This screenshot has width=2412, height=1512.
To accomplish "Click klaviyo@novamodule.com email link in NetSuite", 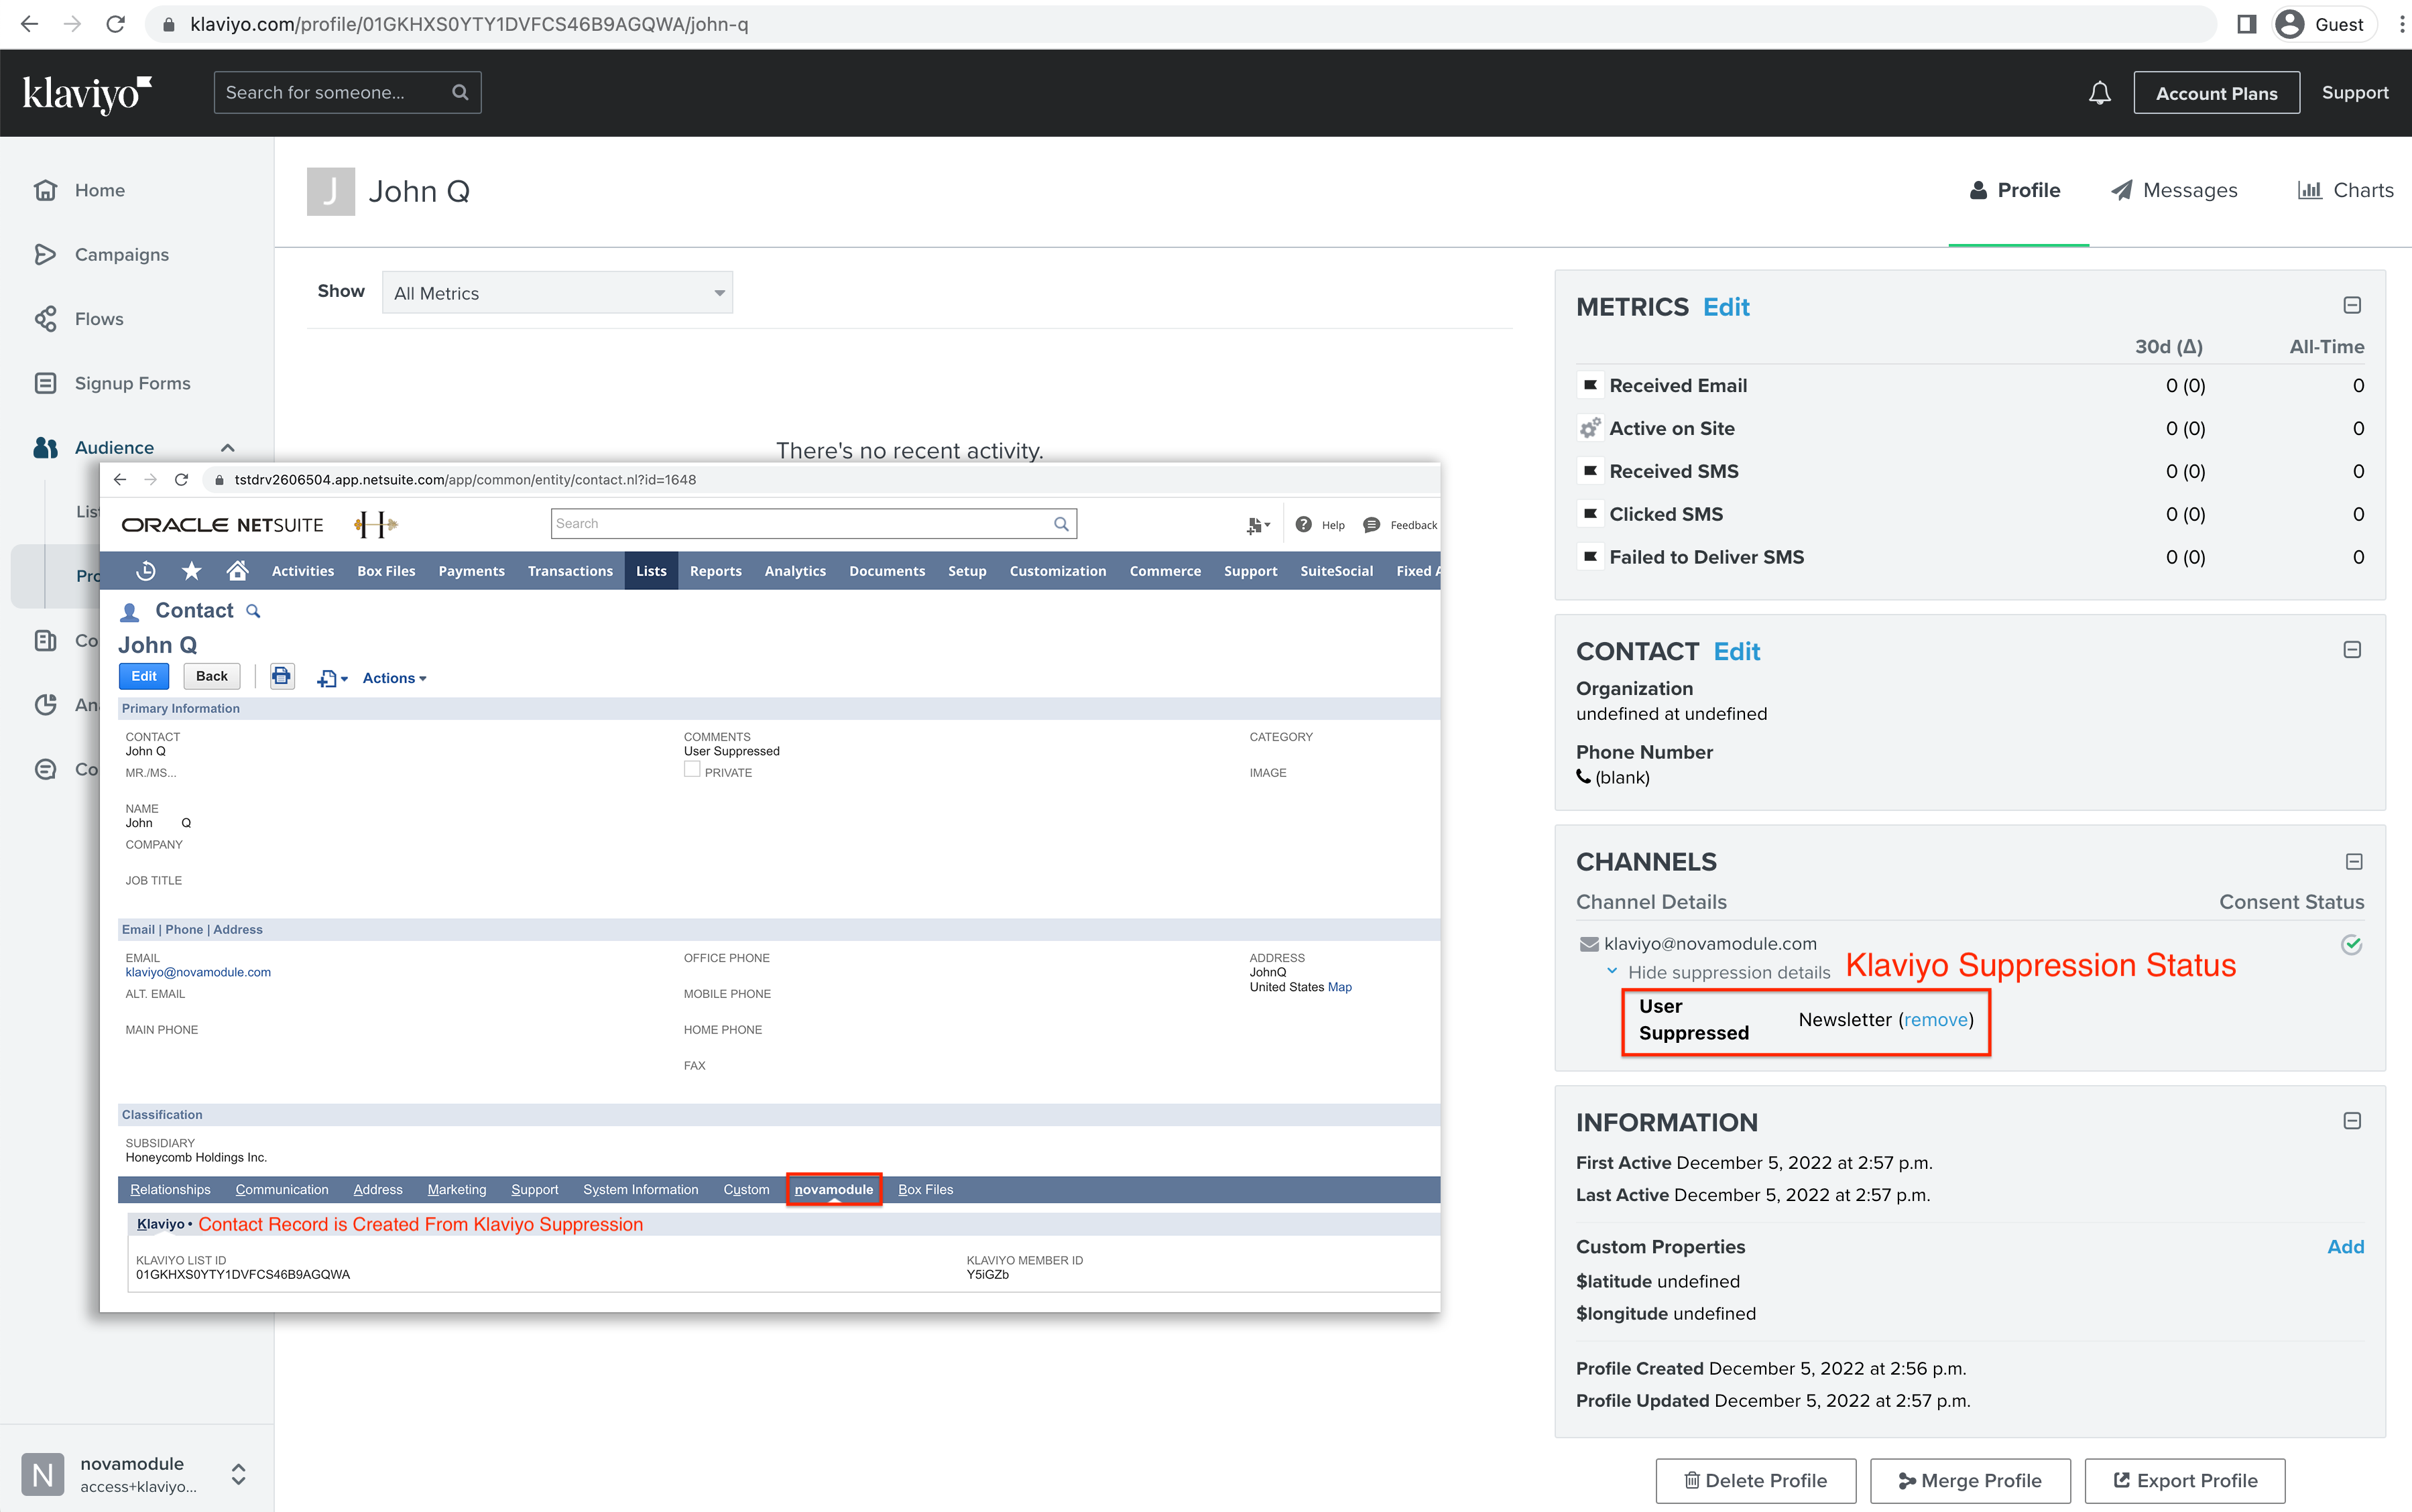I will tap(198, 972).
